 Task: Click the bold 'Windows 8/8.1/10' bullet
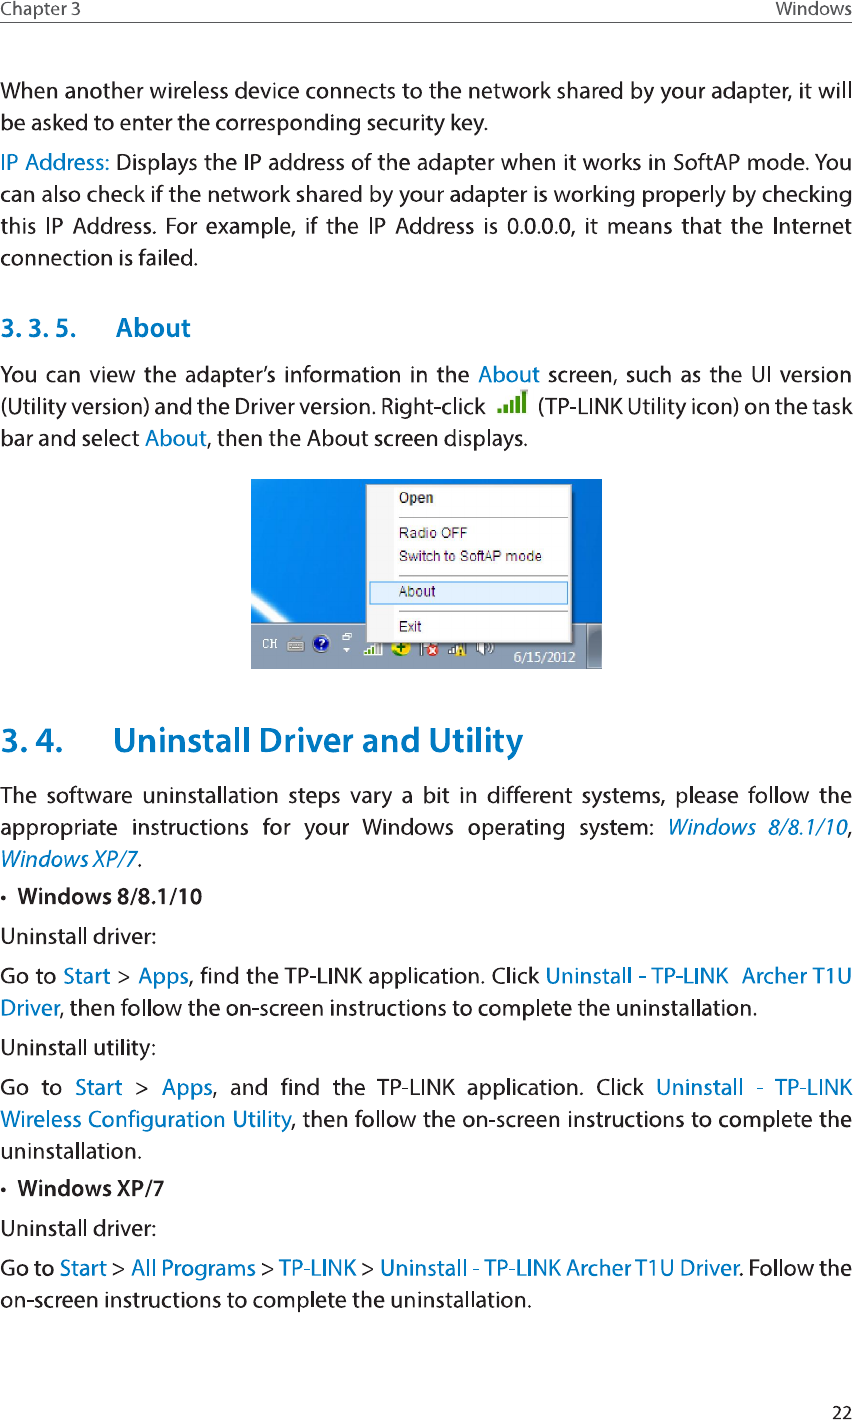tap(110, 896)
